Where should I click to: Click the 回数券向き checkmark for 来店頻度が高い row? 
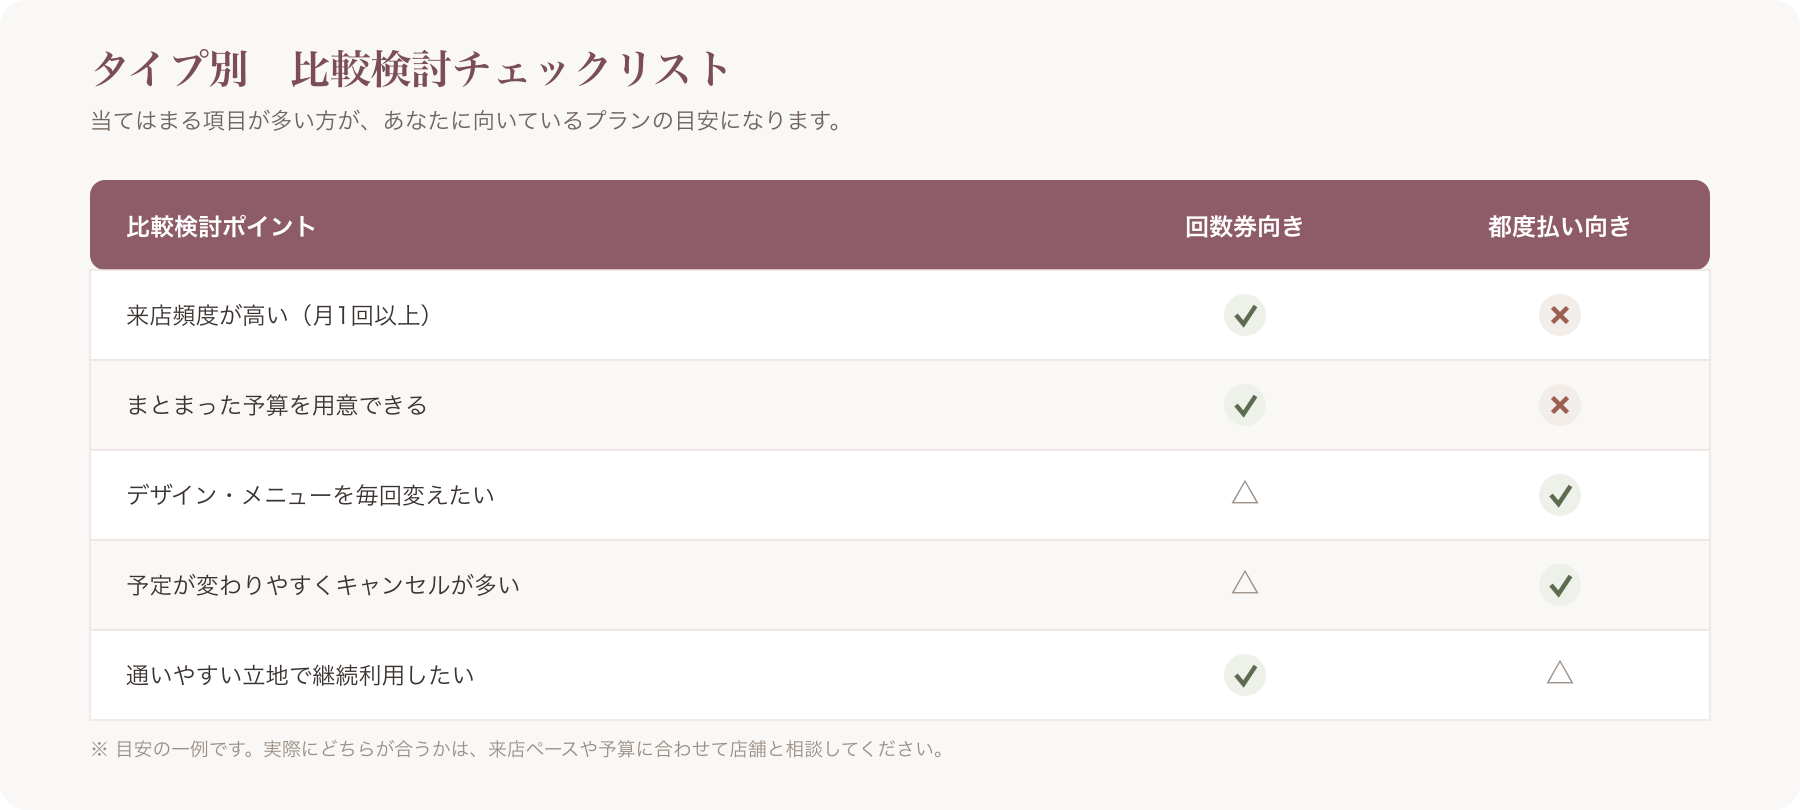coord(1245,315)
